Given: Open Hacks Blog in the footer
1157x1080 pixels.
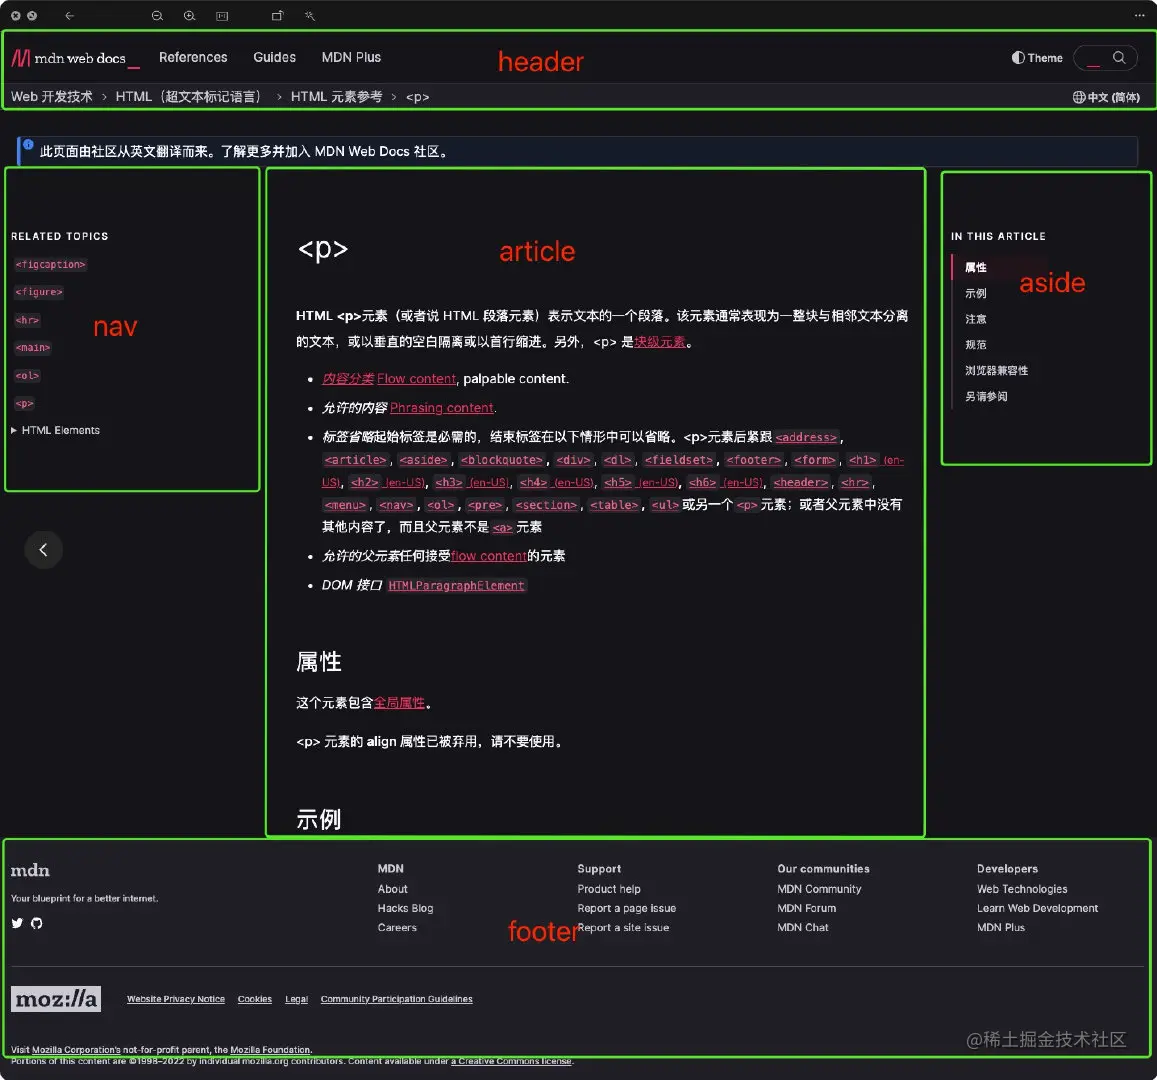Looking at the screenshot, I should tap(405, 908).
